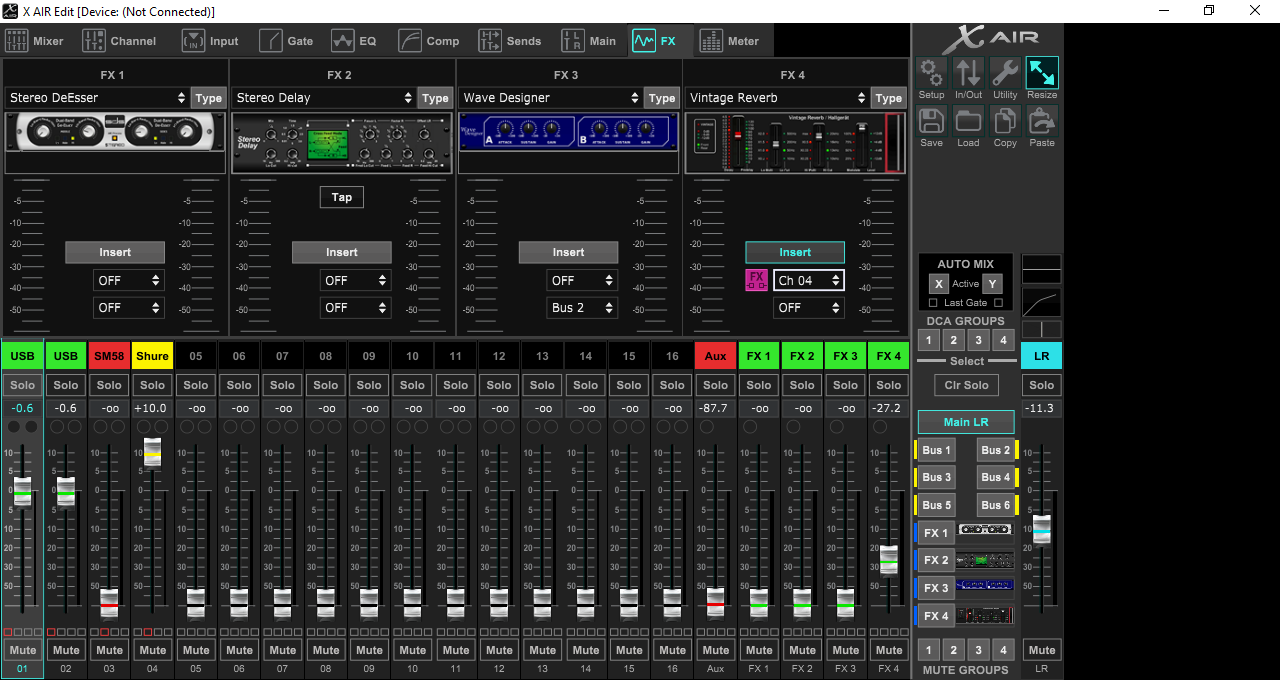Viewport: 1280px width, 680px height.
Task: Click the Save floppy disk icon
Action: pos(931,121)
